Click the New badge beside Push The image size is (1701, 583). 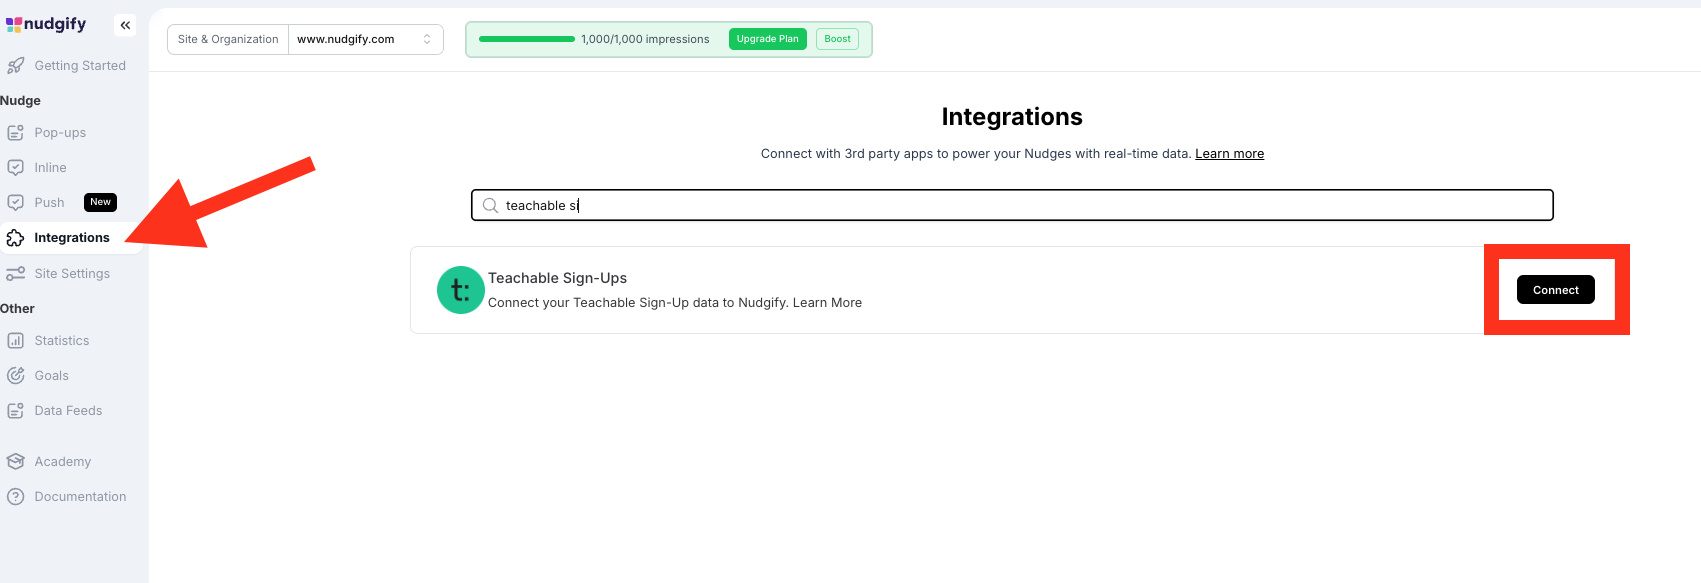101,202
